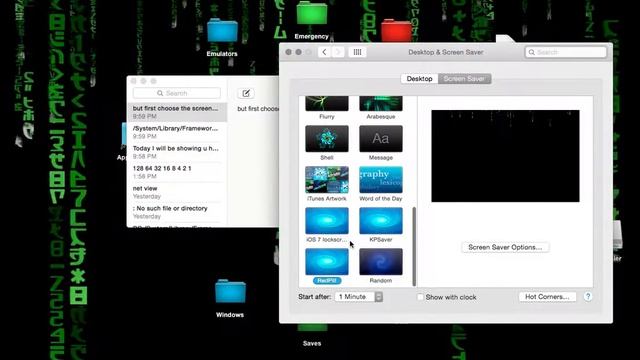640x360 pixels.
Task: Choose the Random screen saver
Action: click(x=380, y=262)
